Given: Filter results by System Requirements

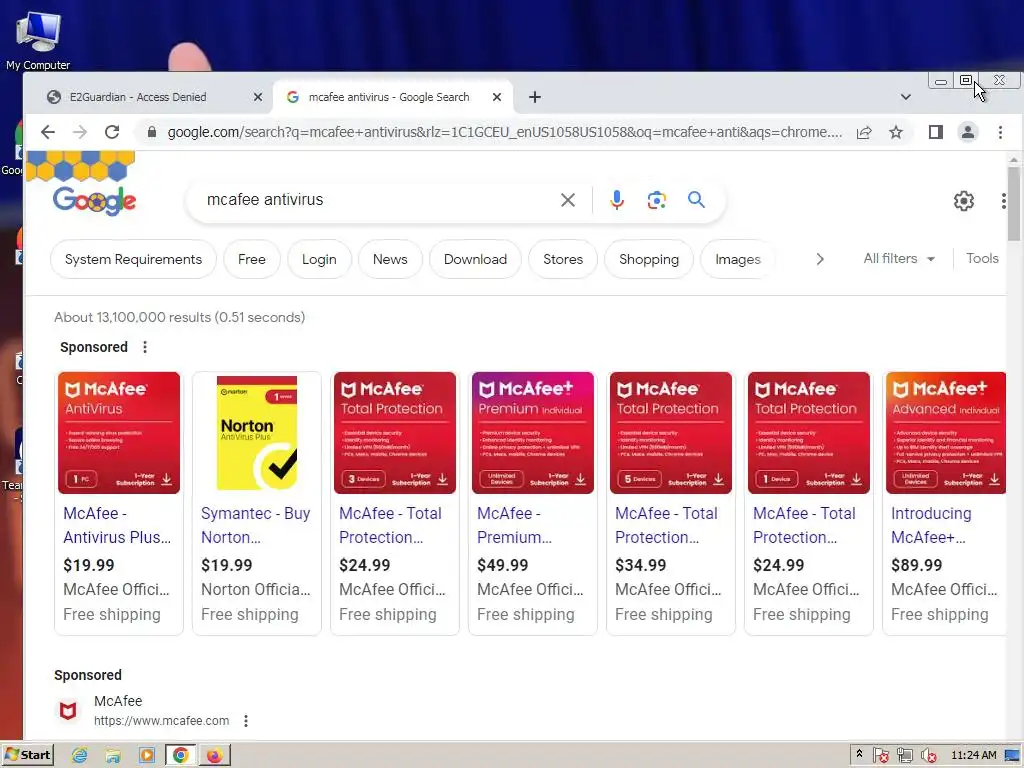Looking at the screenshot, I should point(133,259).
